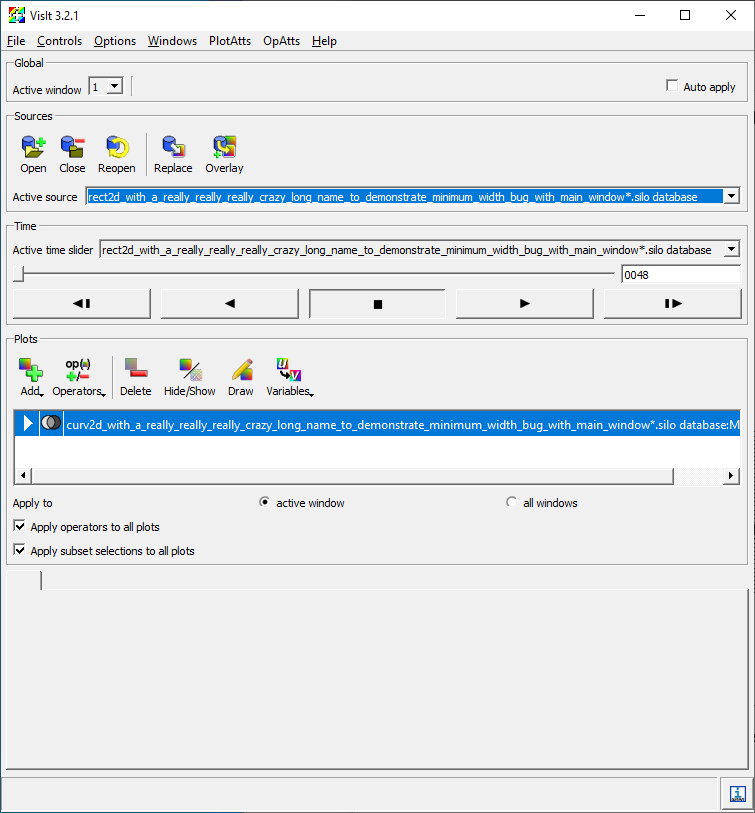Viewport: 755px width, 813px height.
Task: Click the plot type icon in plot list
Action: pos(51,423)
